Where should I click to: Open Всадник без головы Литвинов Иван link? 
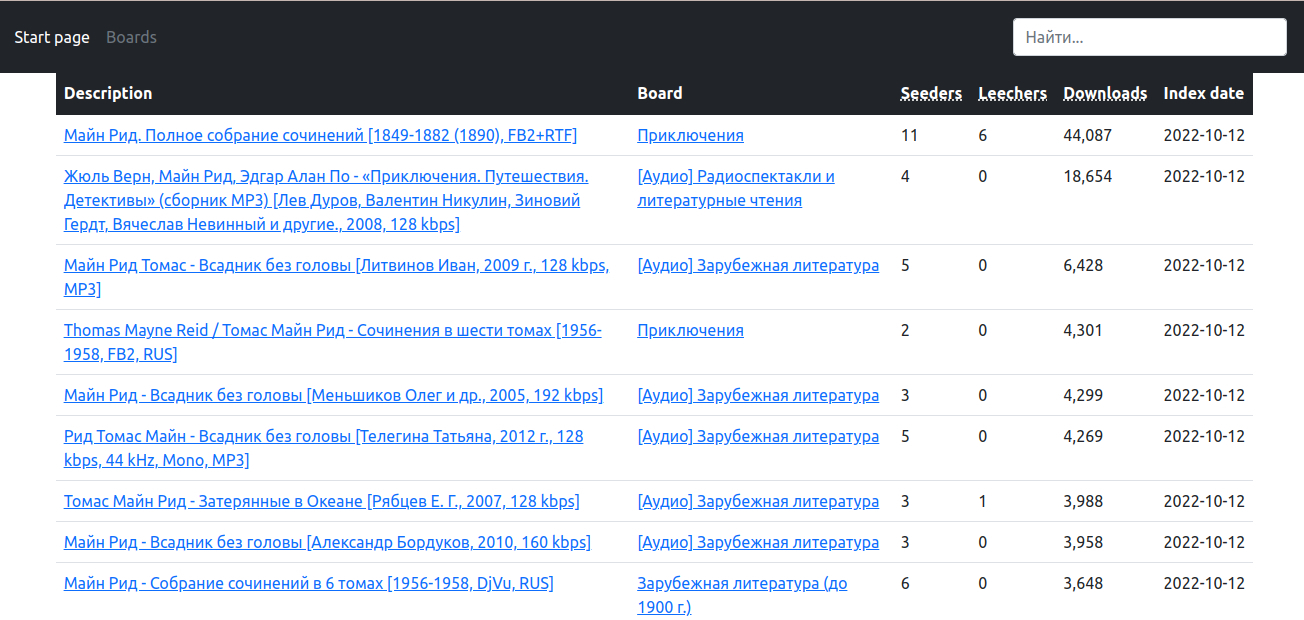[x=336, y=277]
